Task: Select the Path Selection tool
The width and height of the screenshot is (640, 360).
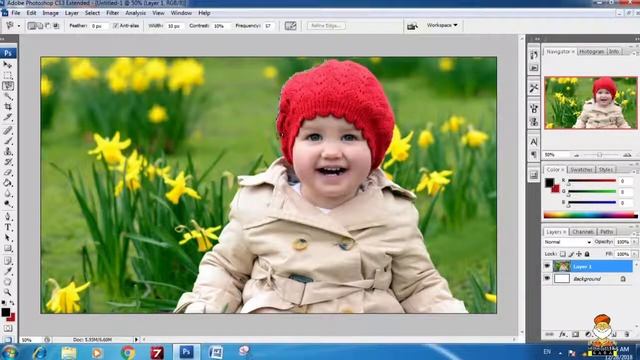Action: [x=8, y=238]
